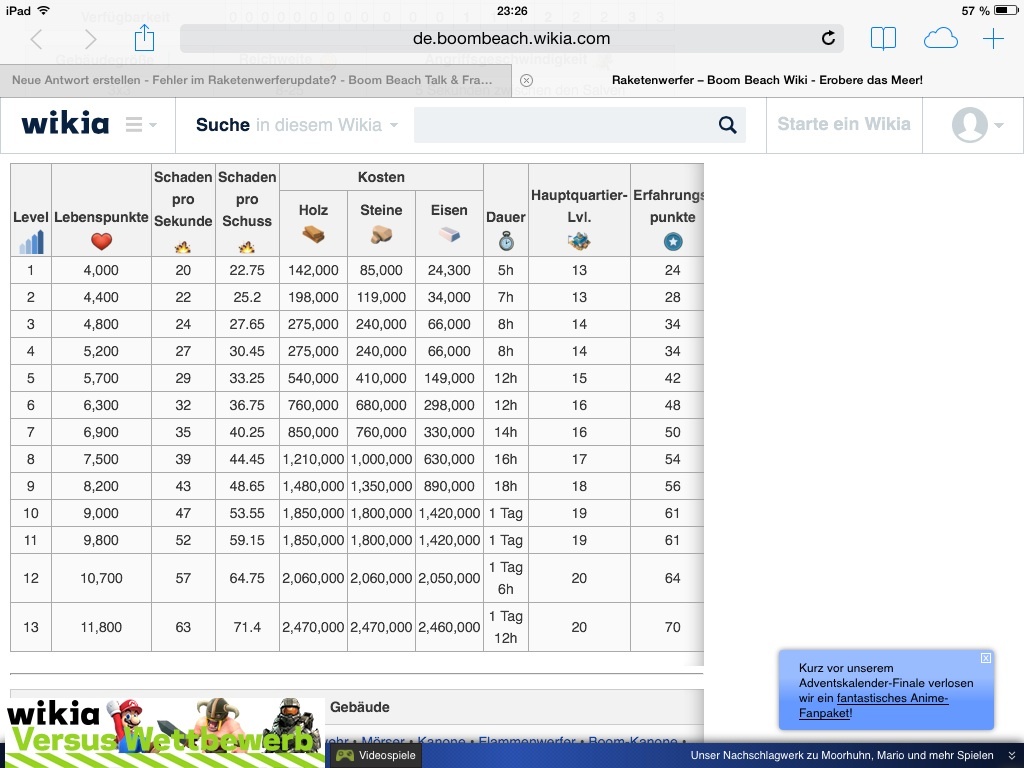Tap the Holz wood icon in the table header
1024x768 pixels.
314,235
